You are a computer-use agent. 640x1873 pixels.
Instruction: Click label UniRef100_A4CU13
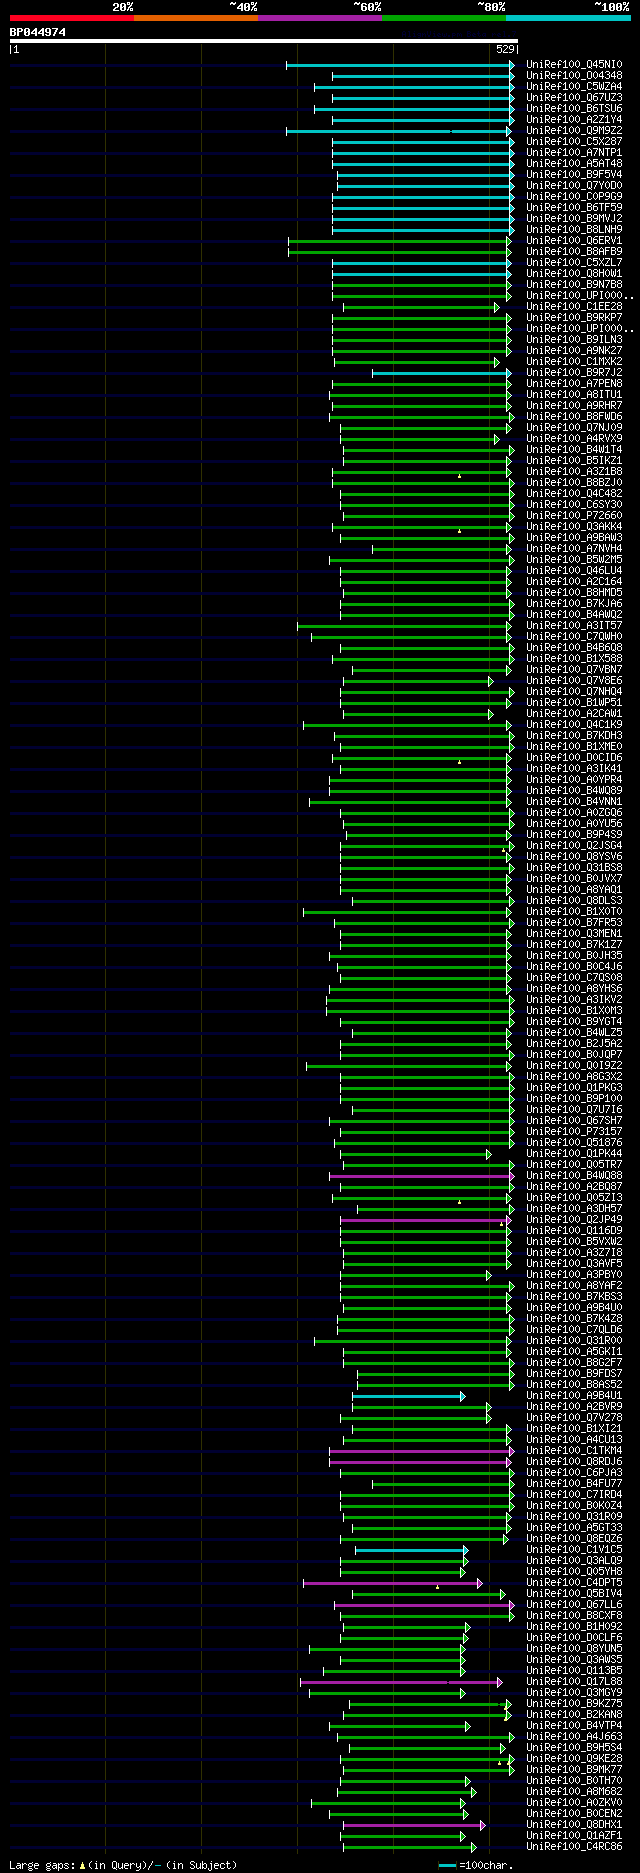574,1440
